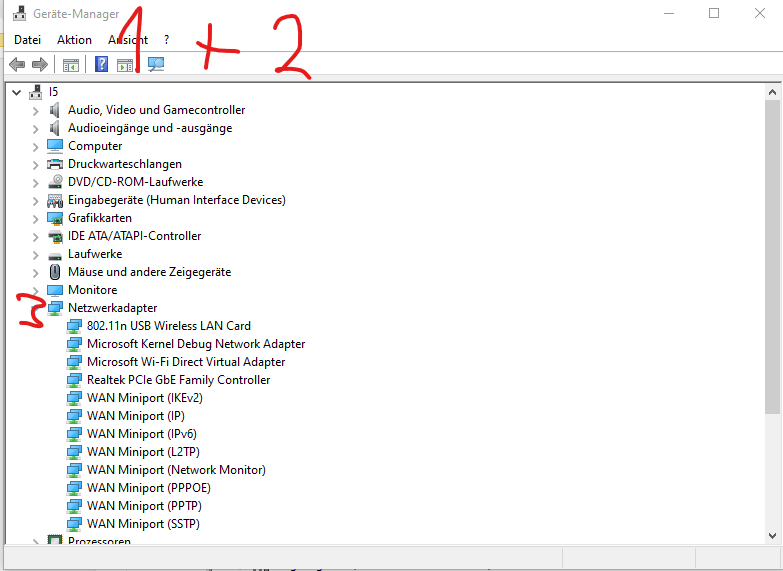The width and height of the screenshot is (783, 571).
Task: Expand the IDE ATA/ATAPI-Controller node
Action: point(35,237)
